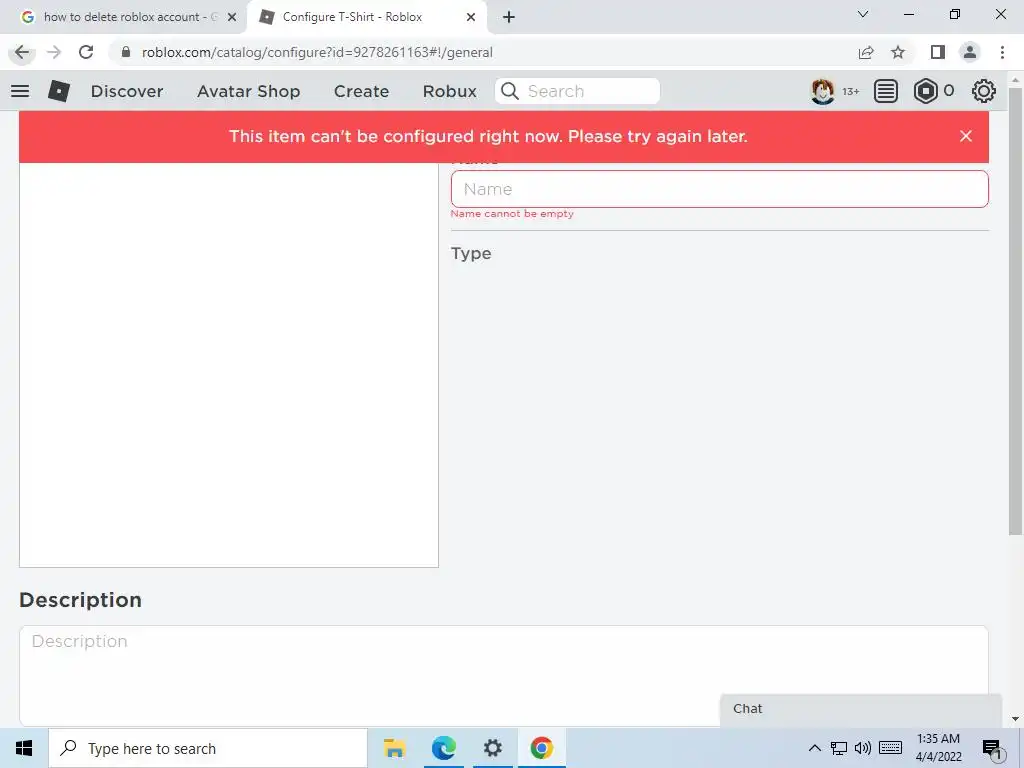Launch Microsoft Edge from taskbar
The height and width of the screenshot is (768, 1024).
click(x=443, y=748)
